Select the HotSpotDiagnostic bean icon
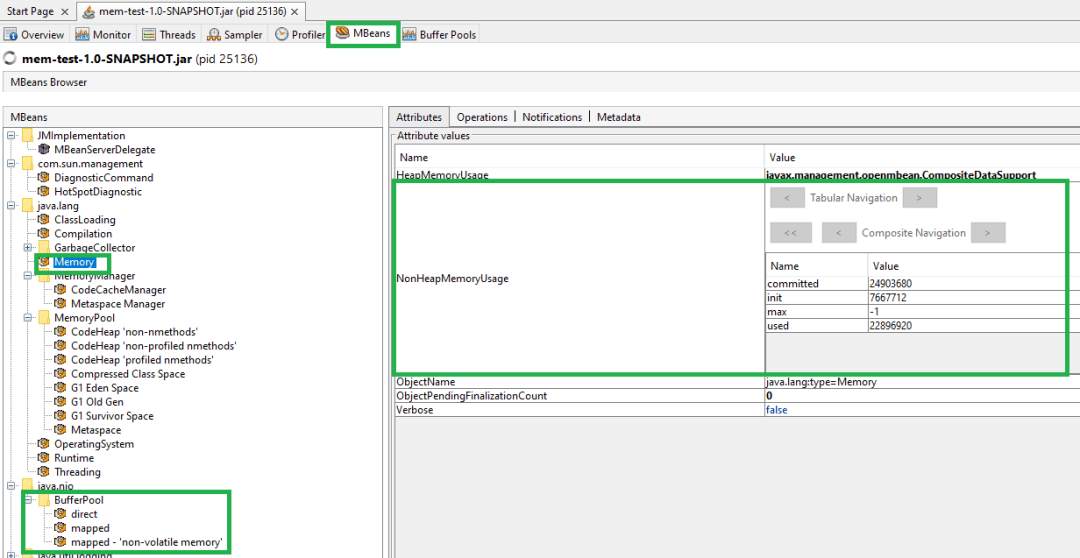 pos(44,192)
